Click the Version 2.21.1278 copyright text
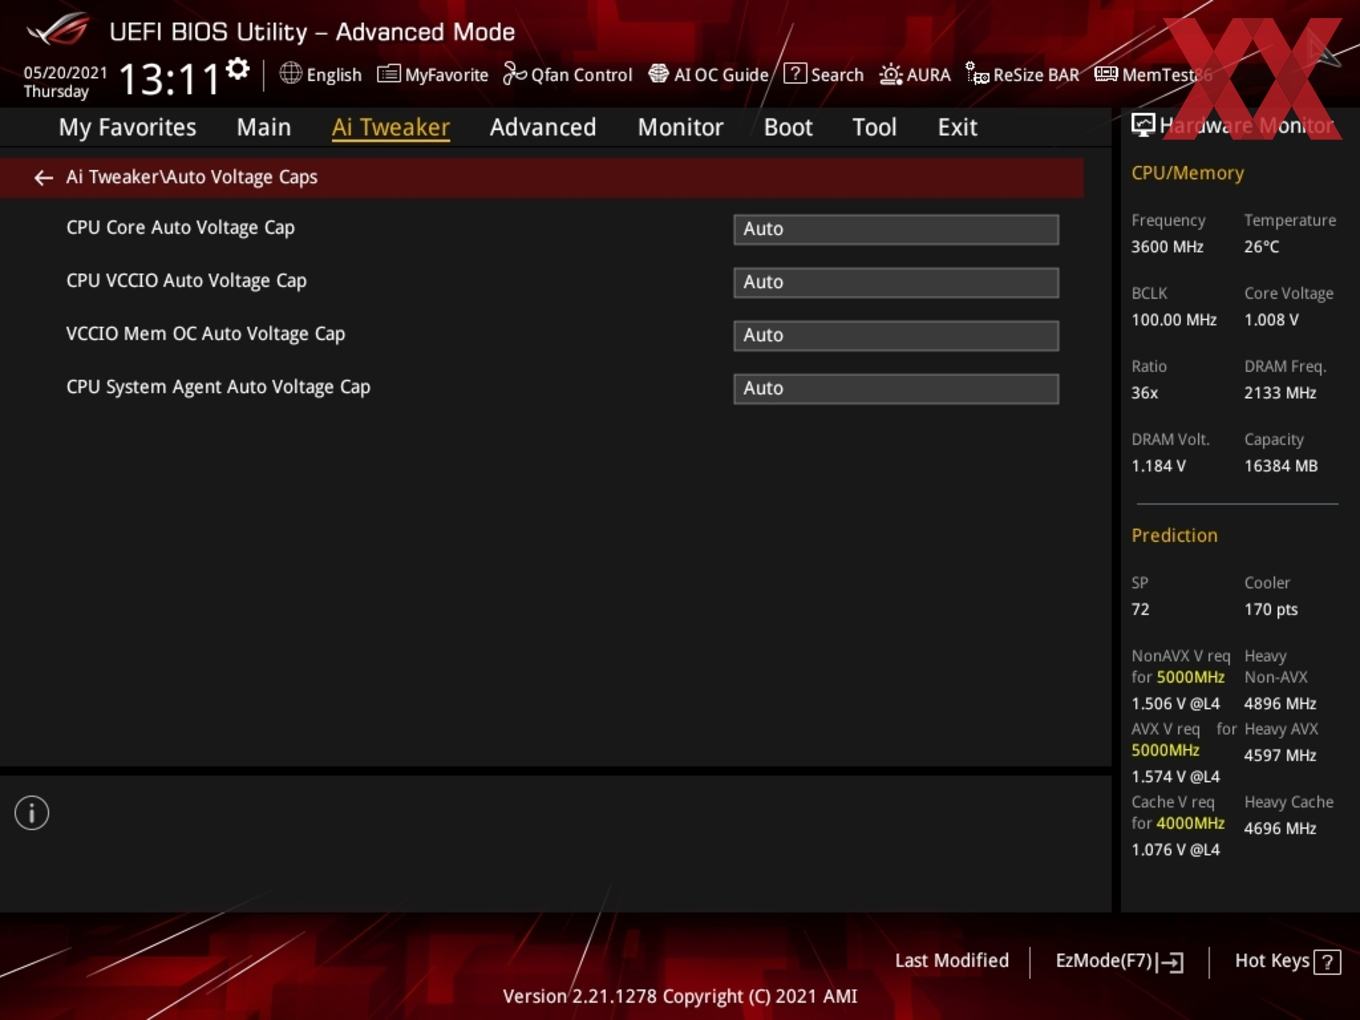The width and height of the screenshot is (1360, 1020). (680, 996)
